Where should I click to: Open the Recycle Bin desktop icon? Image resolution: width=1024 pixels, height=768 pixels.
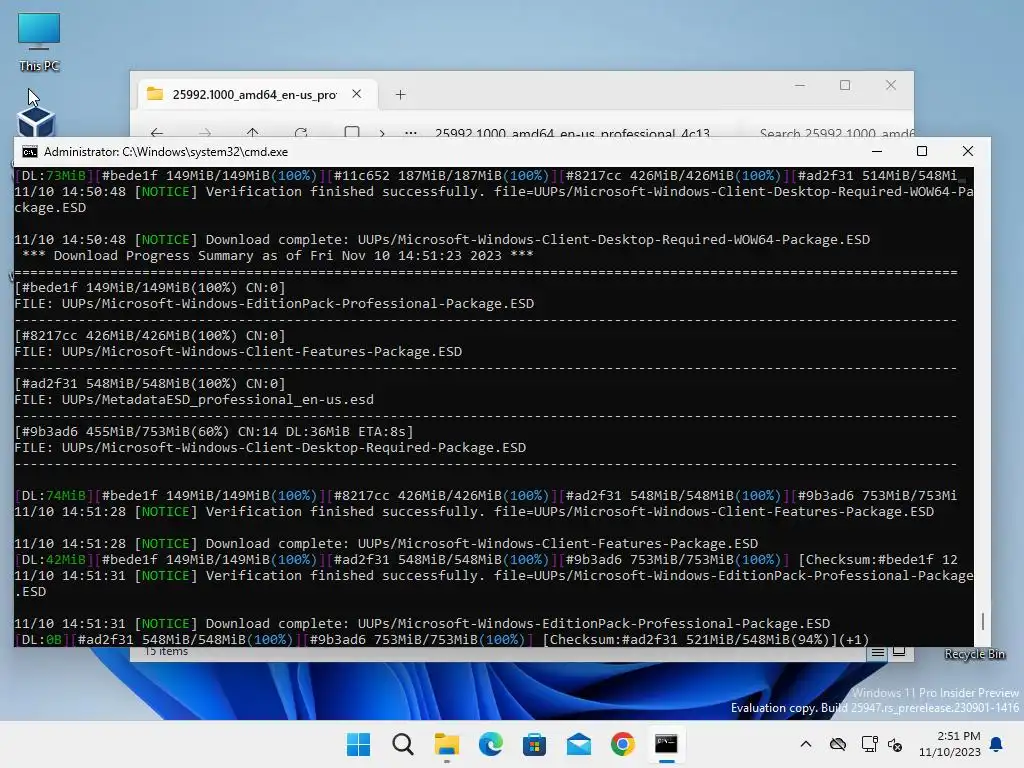pos(974,654)
